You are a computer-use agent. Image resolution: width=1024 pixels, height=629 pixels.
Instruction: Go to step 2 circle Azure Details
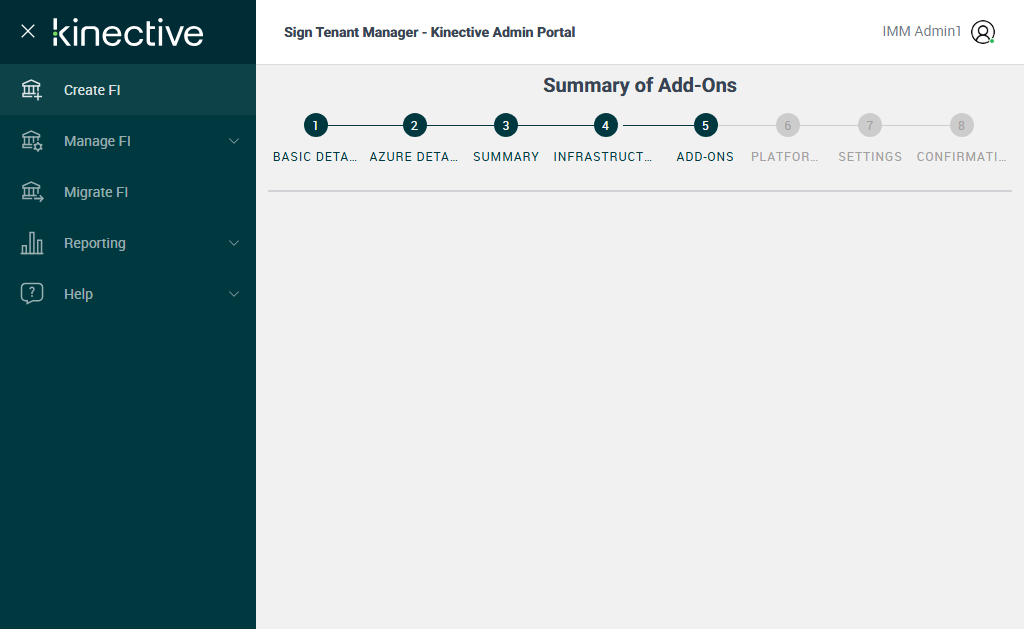click(414, 125)
